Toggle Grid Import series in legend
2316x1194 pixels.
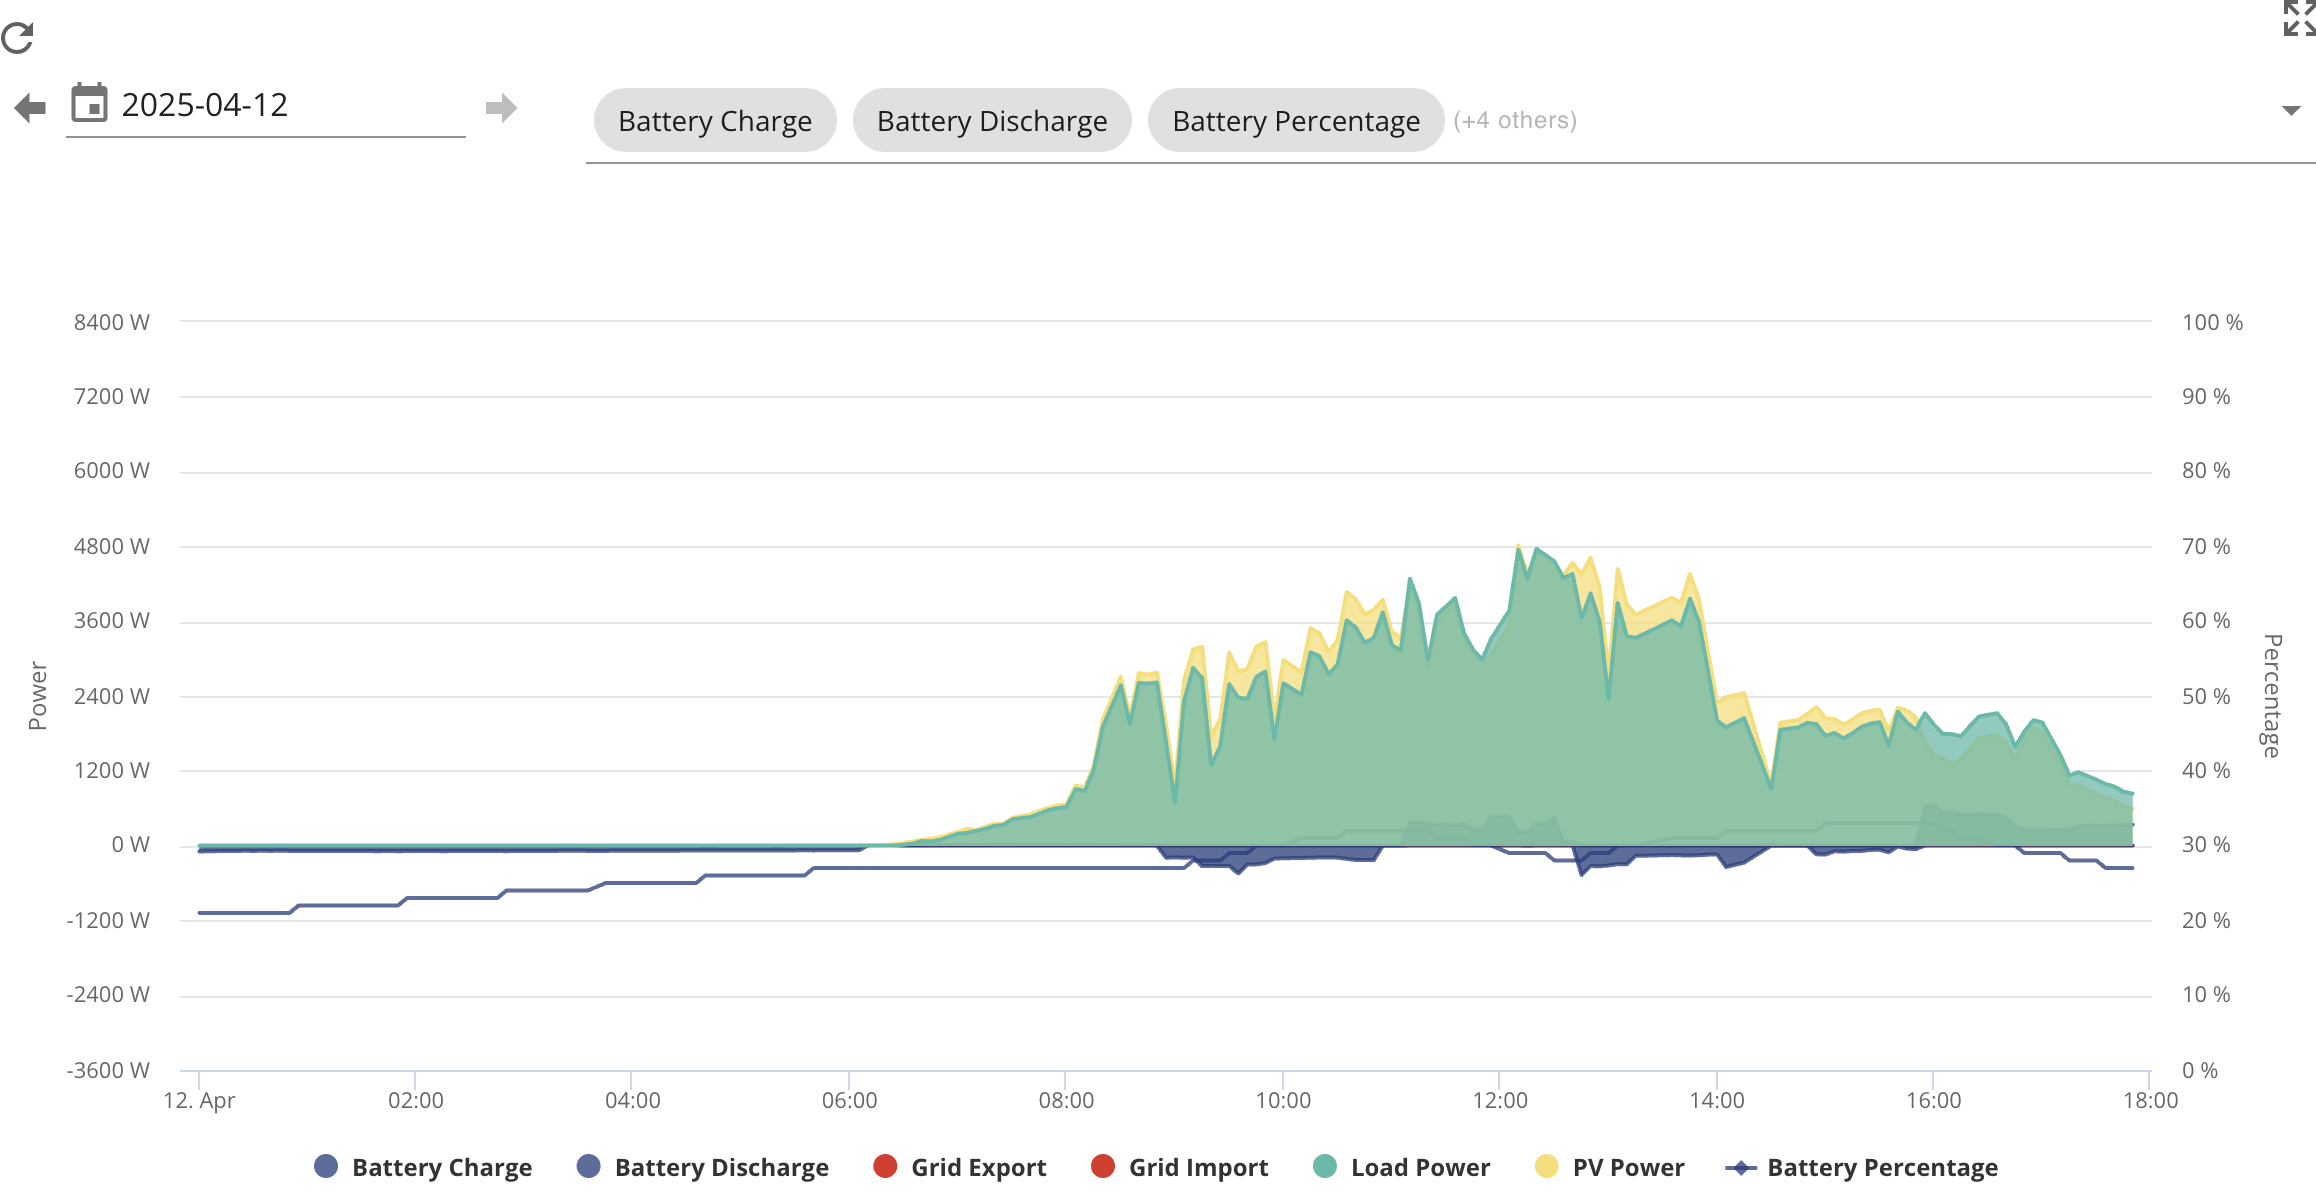[1179, 1167]
